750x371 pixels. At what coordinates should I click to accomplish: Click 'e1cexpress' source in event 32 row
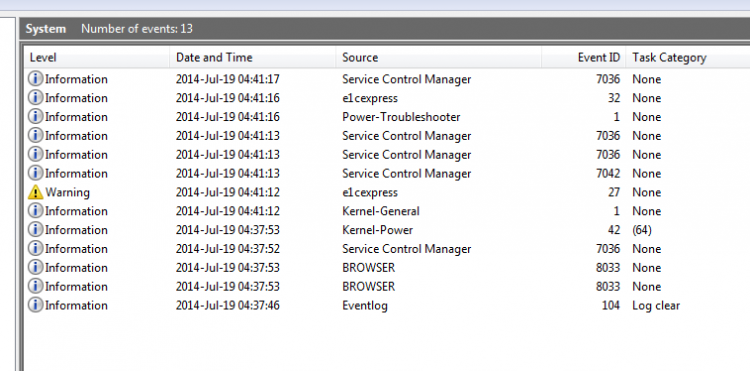[370, 98]
